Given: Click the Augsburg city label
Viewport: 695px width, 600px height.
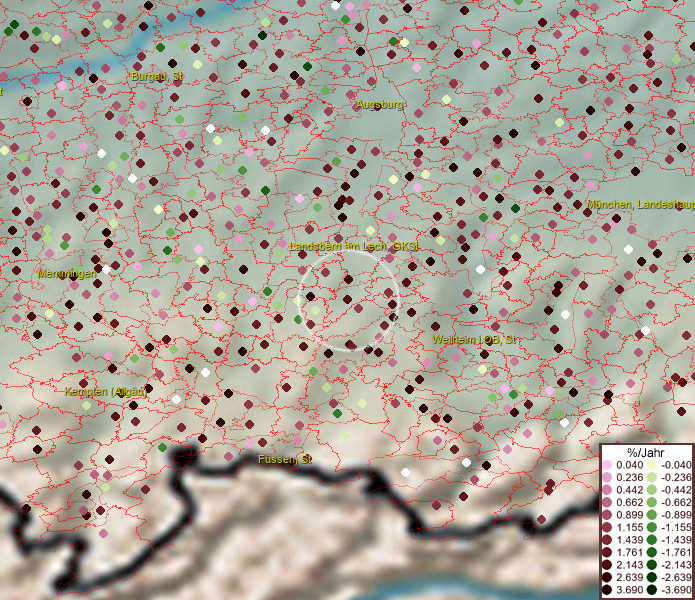Looking at the screenshot, I should (380, 104).
